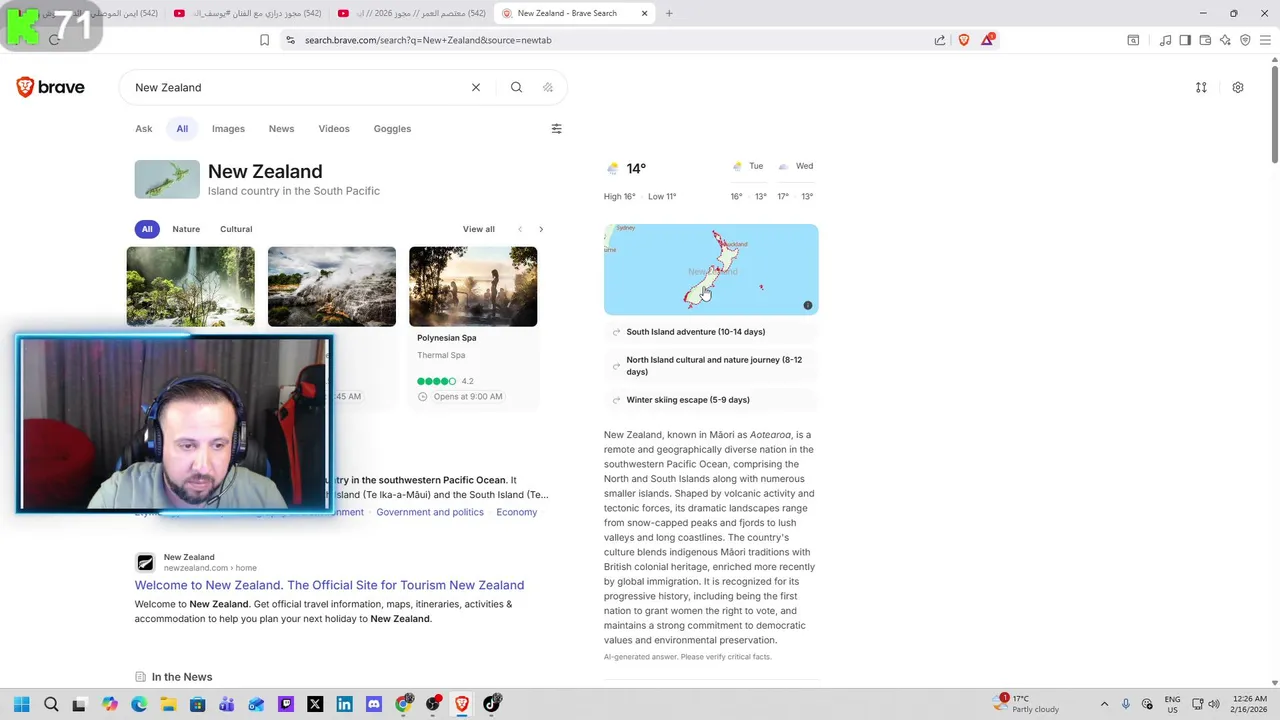1280x720 pixels.
Task: Open Brave Shields lion icon
Action: point(964,40)
